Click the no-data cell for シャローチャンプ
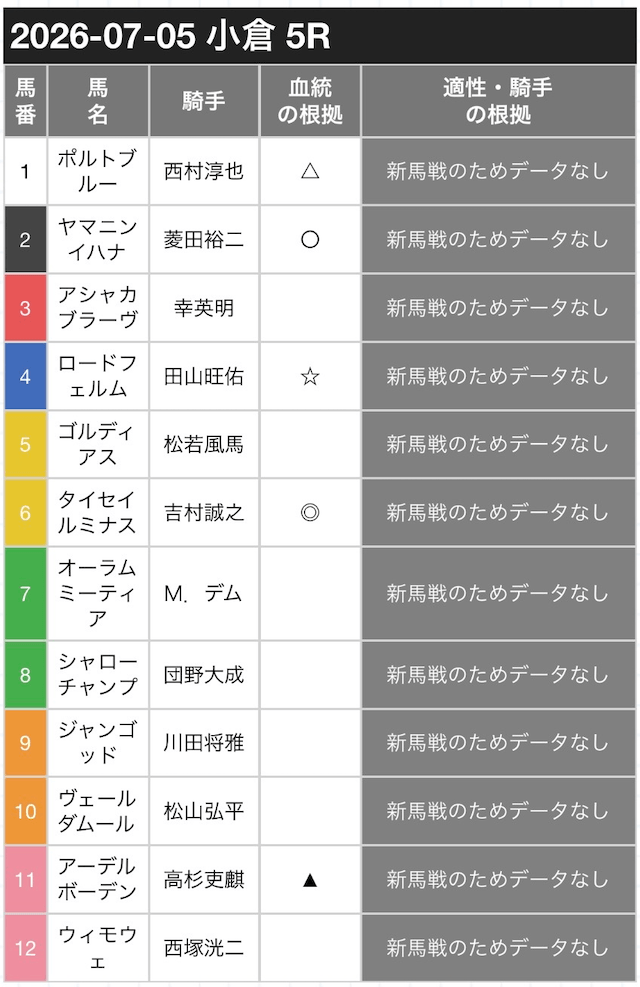640x987 pixels. (498, 675)
